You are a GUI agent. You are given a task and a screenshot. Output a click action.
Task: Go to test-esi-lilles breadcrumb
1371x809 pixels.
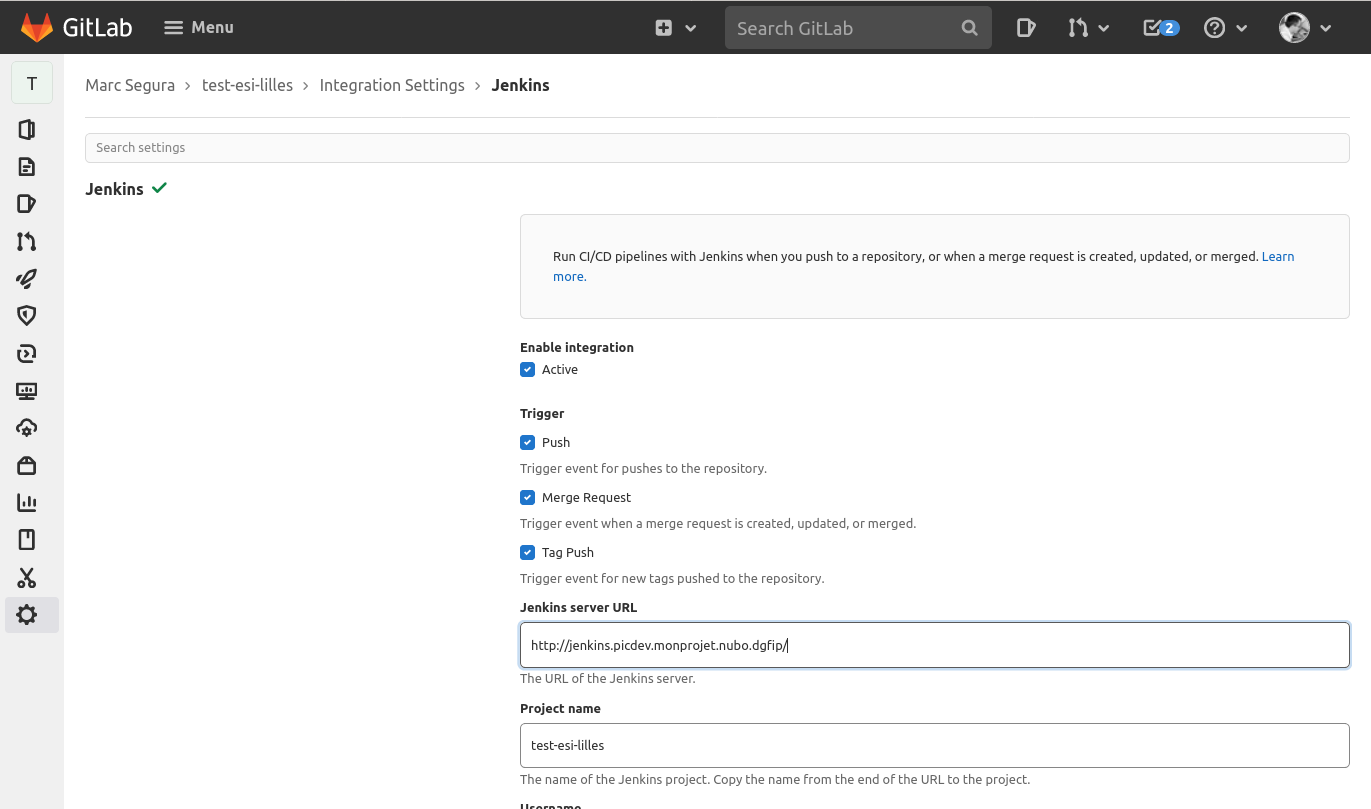248,85
